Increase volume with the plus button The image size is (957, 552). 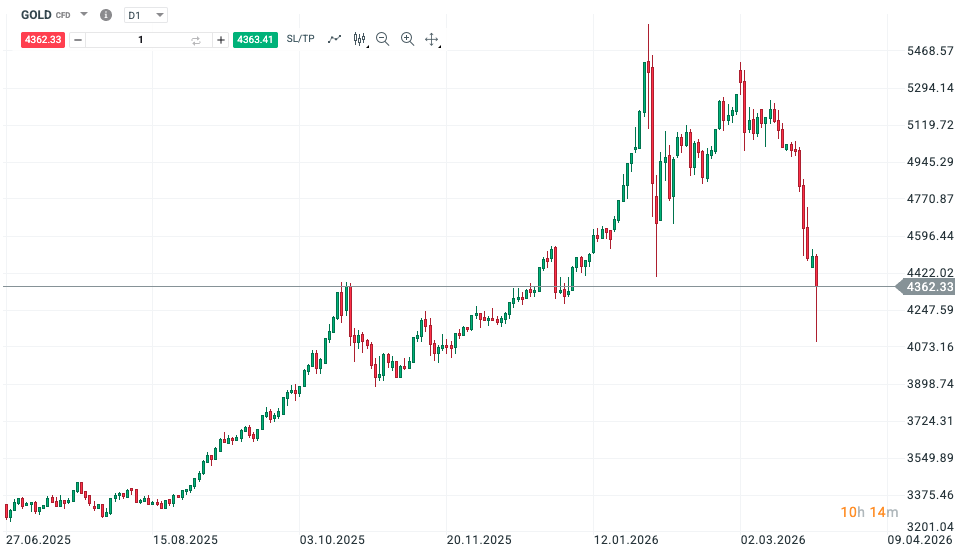coord(220,40)
